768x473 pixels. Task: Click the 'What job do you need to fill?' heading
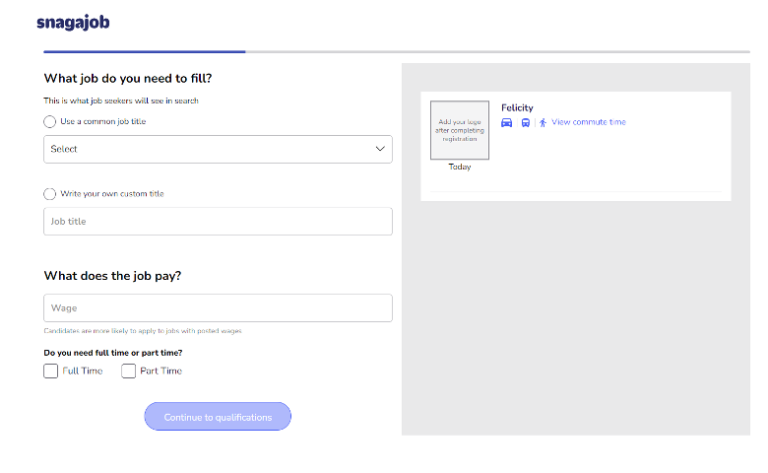pyautogui.click(x=128, y=78)
